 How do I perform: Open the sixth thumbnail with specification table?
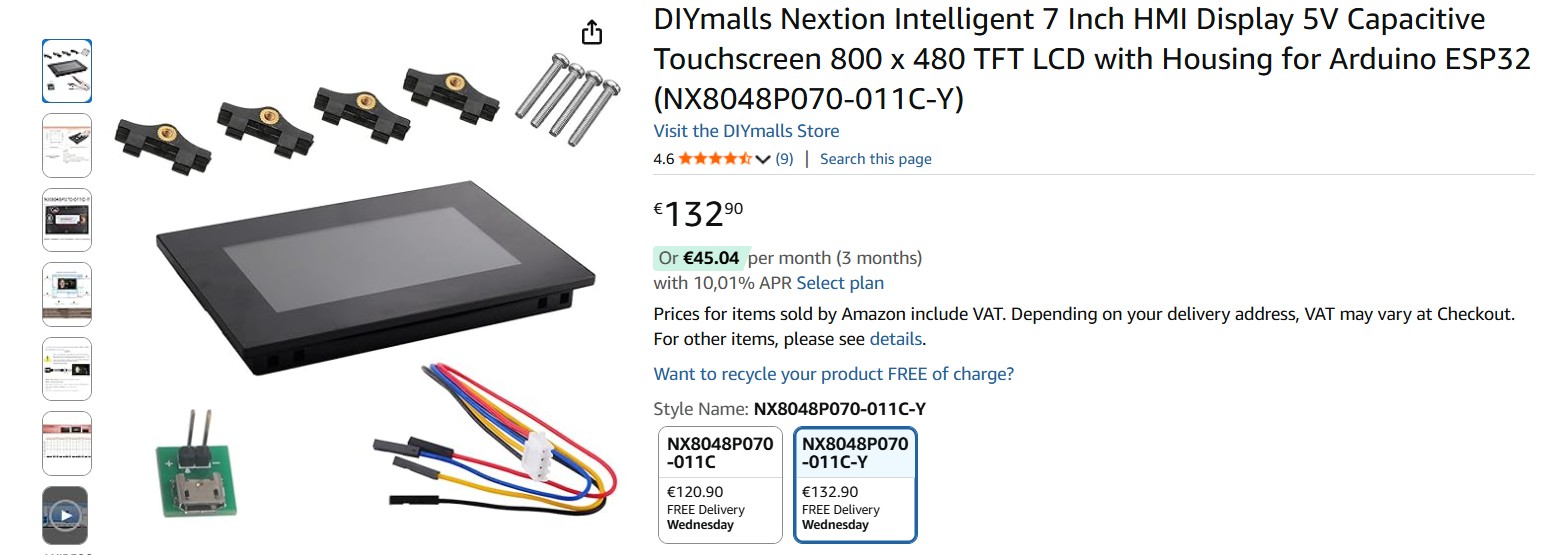tap(67, 443)
